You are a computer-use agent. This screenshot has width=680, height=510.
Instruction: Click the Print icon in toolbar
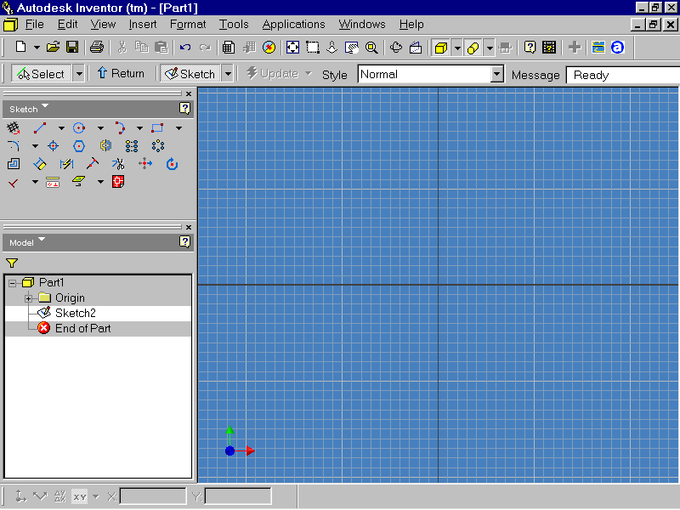(97, 47)
